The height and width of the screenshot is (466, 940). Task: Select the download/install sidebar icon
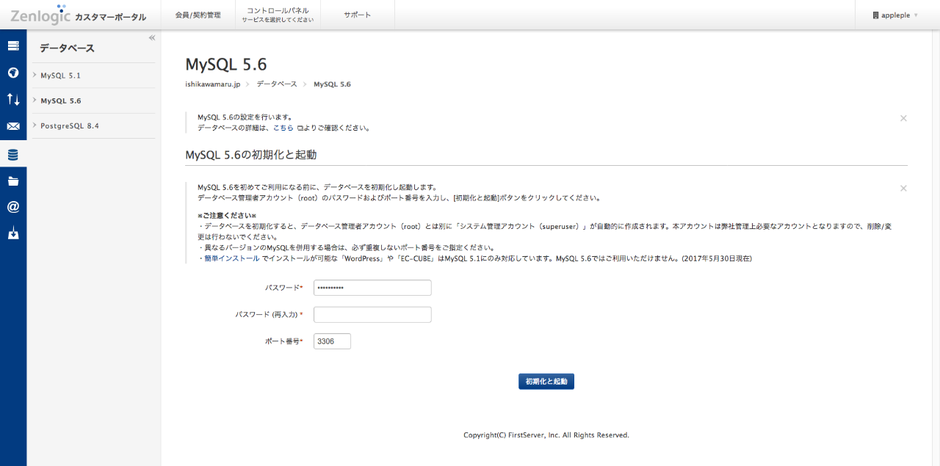click(x=13, y=235)
